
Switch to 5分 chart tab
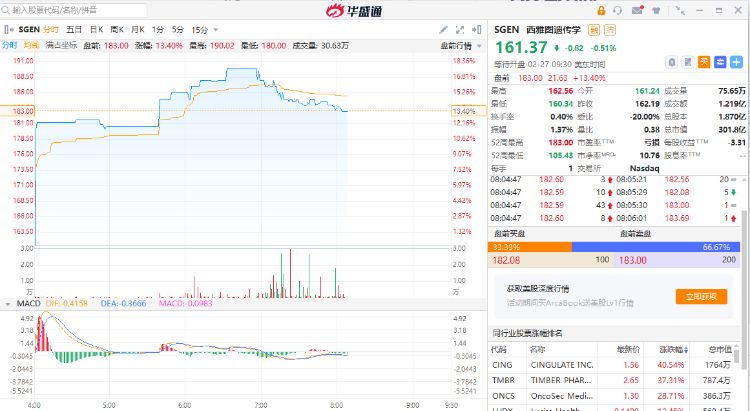pos(178,30)
